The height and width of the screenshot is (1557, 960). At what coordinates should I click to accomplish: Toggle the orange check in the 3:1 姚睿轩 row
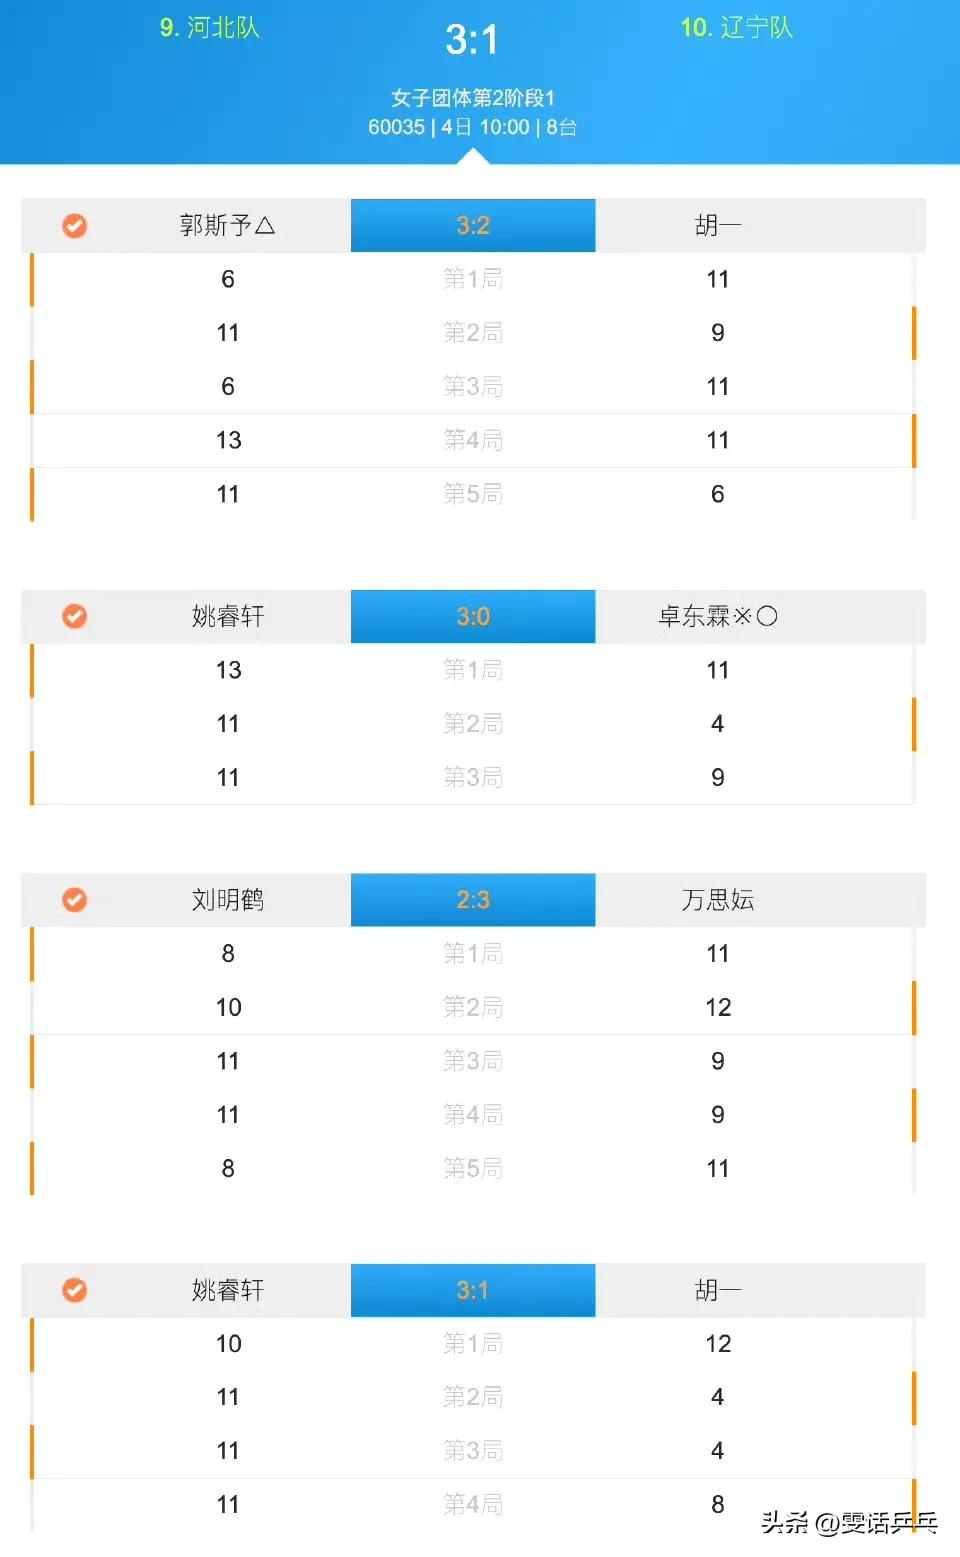point(74,1290)
